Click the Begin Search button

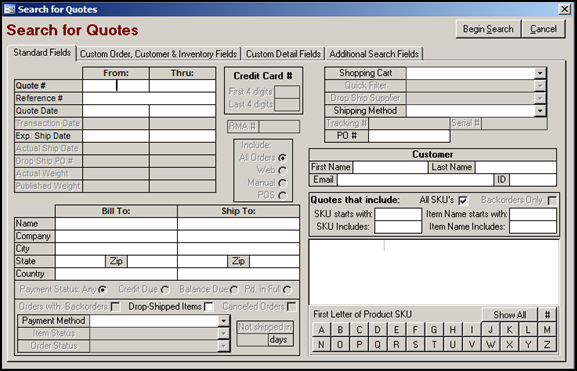(x=488, y=29)
